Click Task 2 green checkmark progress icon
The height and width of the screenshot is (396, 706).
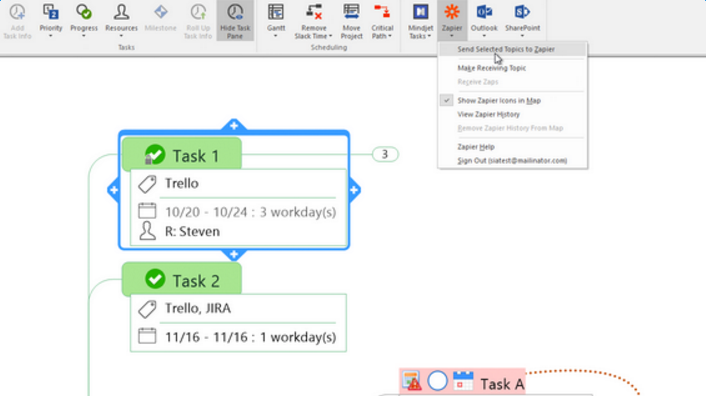[x=155, y=279]
